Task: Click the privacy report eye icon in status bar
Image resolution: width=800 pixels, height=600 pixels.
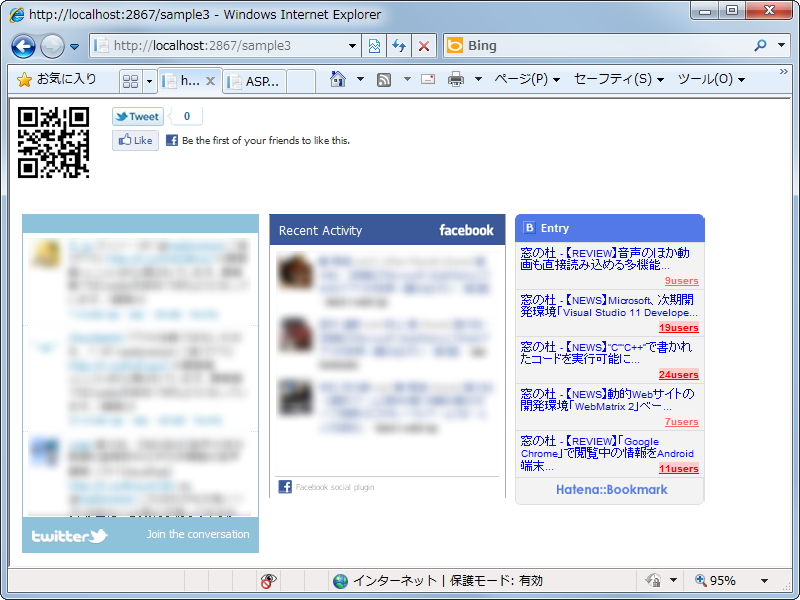Action: click(x=268, y=581)
